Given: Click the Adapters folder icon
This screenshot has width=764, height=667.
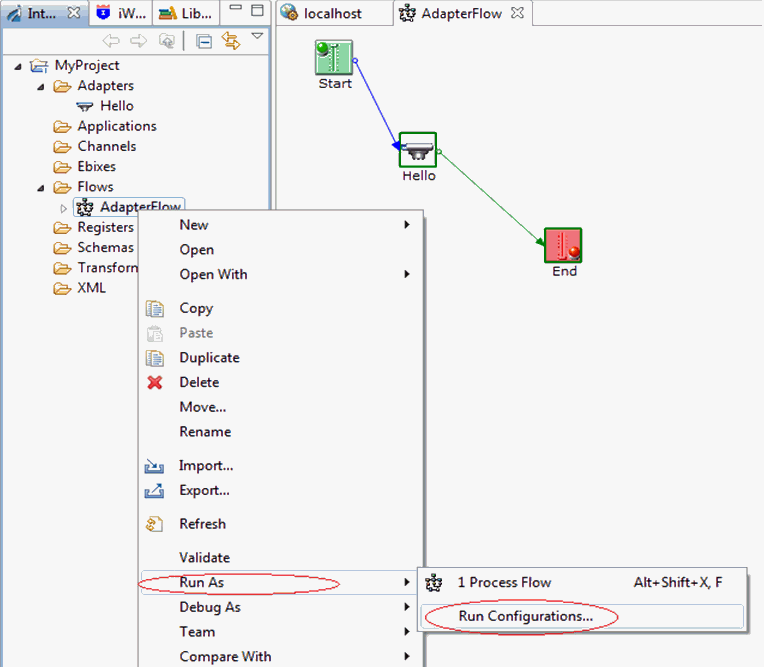Looking at the screenshot, I should tap(62, 86).
